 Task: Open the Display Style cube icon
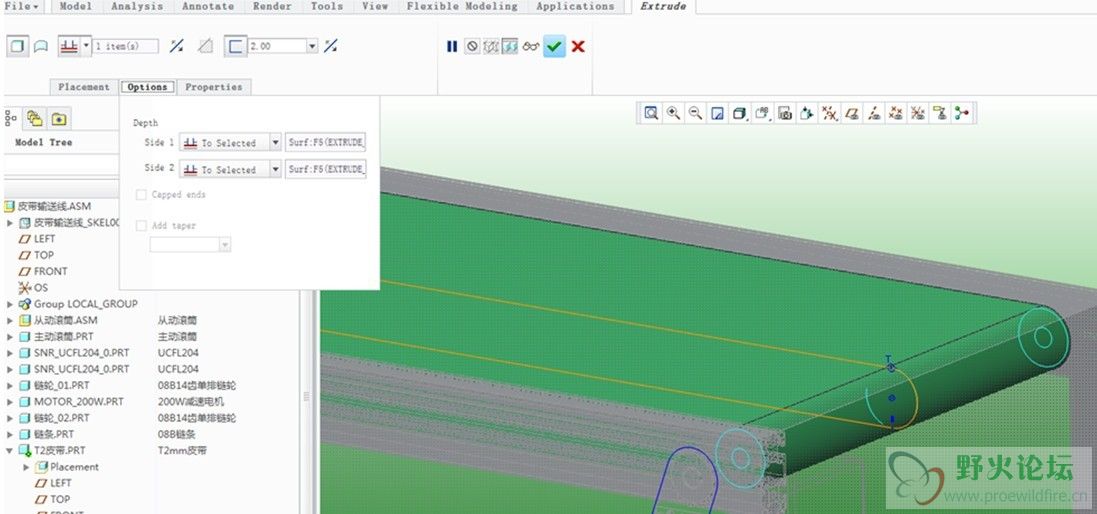(739, 113)
